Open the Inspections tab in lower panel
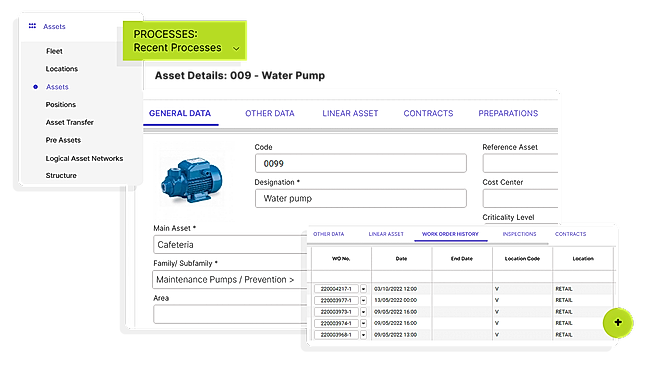The width and height of the screenshot is (654, 368). point(519,234)
